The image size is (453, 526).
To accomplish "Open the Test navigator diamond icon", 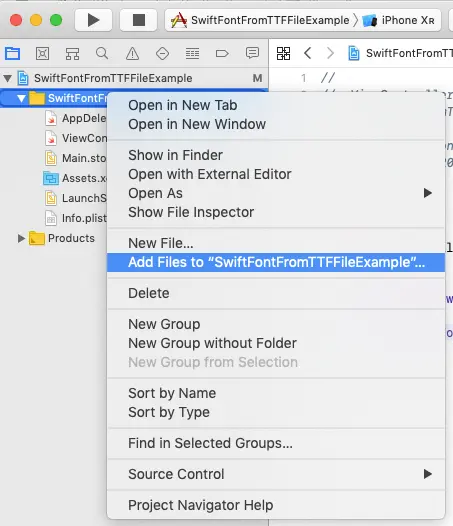I will (162, 53).
